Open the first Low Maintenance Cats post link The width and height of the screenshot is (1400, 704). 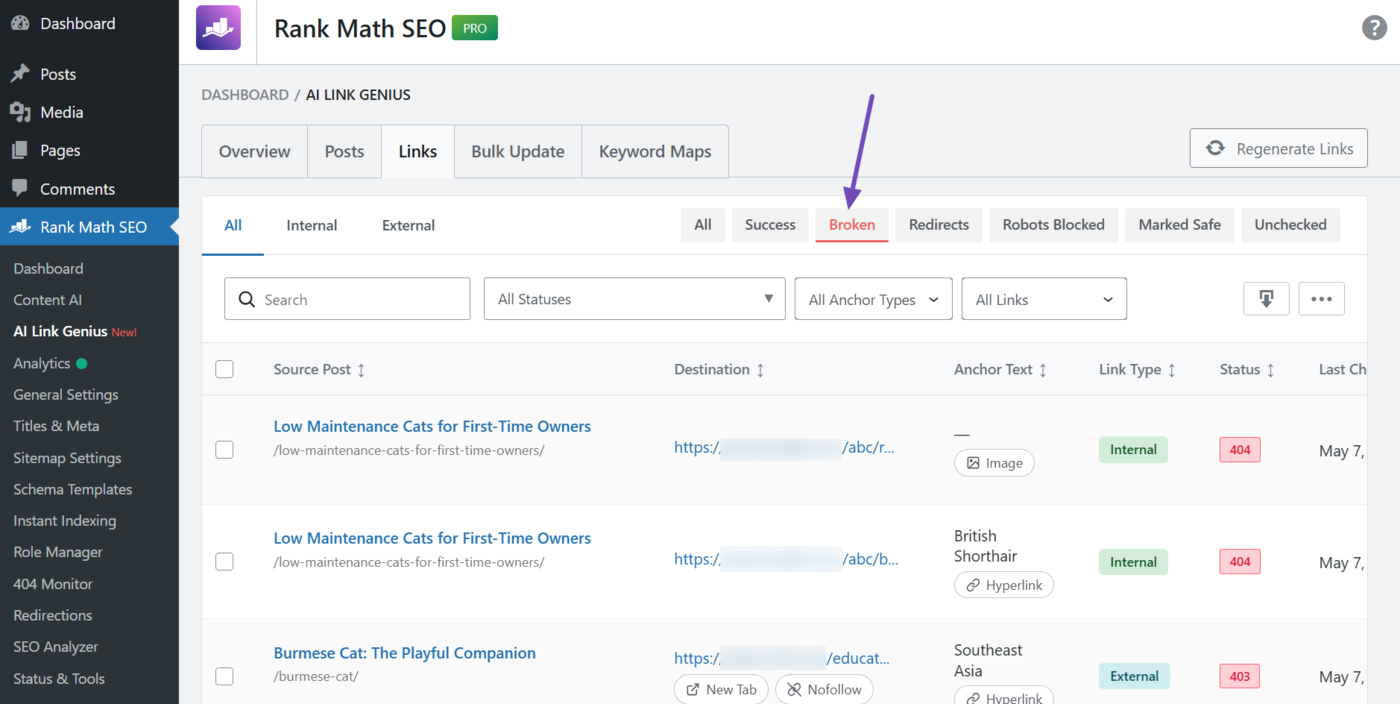pos(432,426)
